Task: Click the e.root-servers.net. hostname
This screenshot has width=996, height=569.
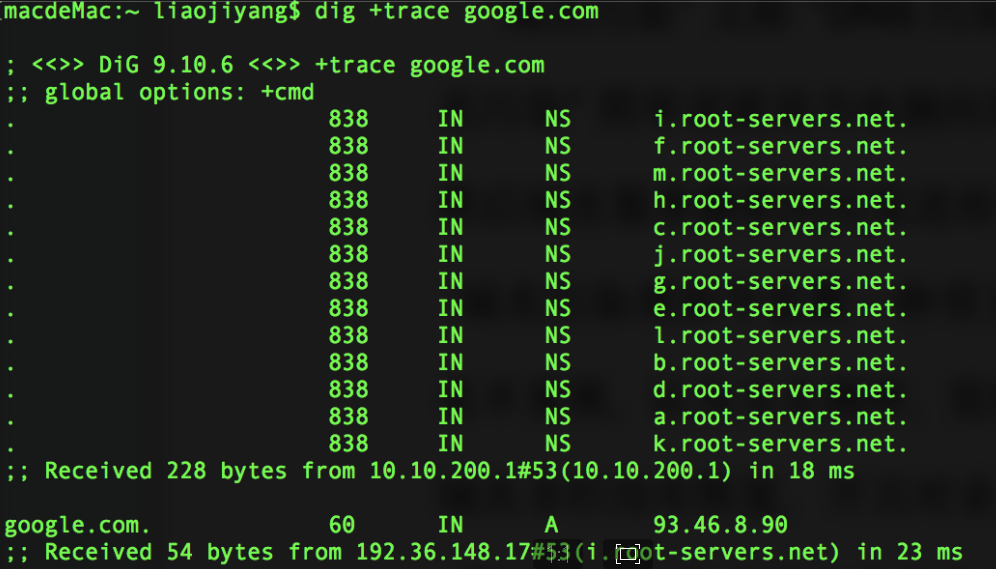Action: coord(780,309)
